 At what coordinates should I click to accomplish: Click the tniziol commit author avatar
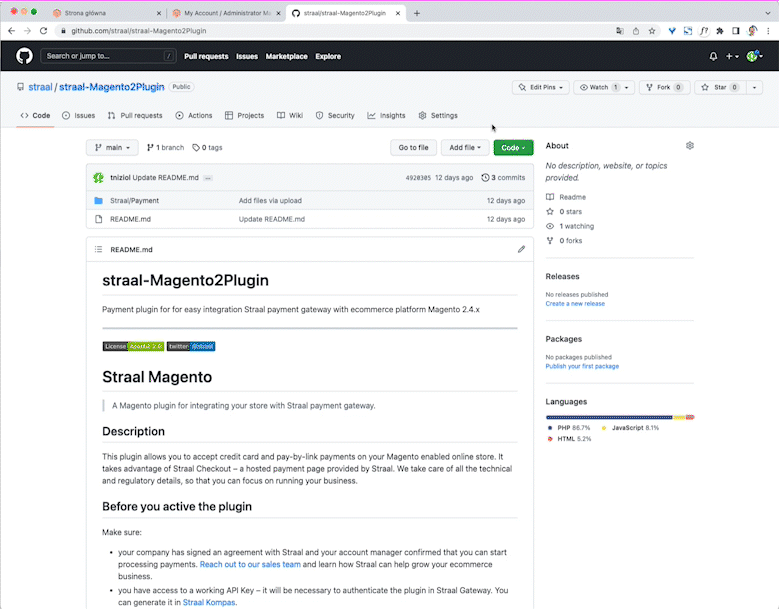98,177
